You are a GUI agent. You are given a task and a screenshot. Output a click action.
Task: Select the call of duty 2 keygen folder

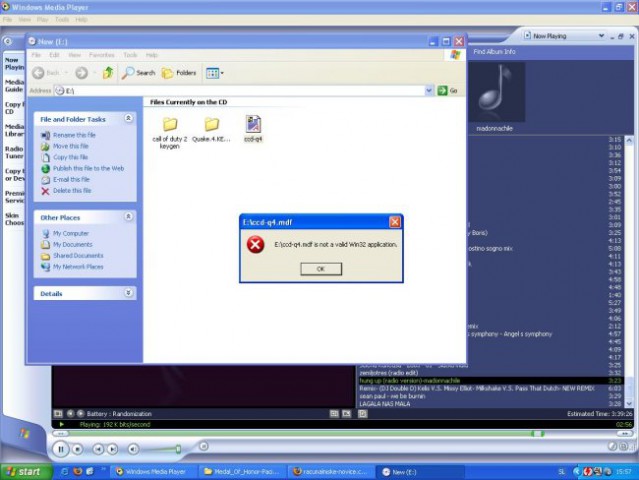tap(170, 132)
